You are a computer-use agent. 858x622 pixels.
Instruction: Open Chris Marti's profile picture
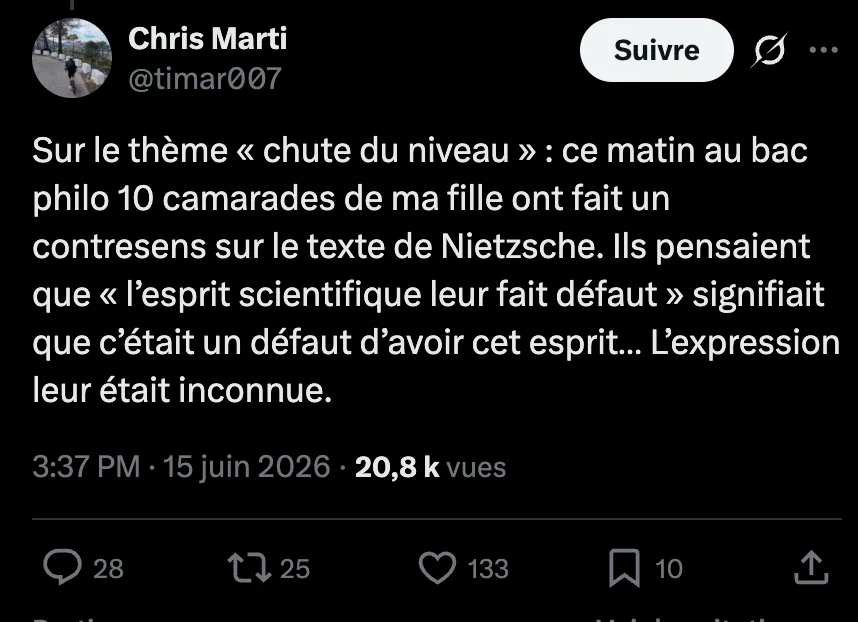(x=72, y=57)
